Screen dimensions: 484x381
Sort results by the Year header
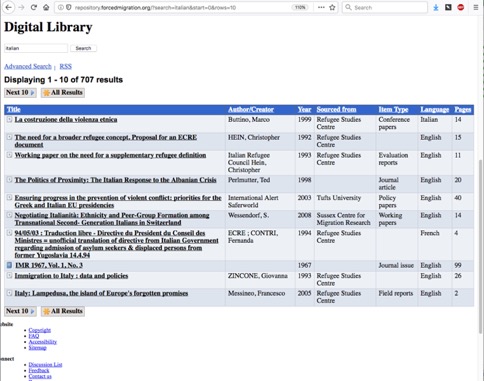click(304, 109)
